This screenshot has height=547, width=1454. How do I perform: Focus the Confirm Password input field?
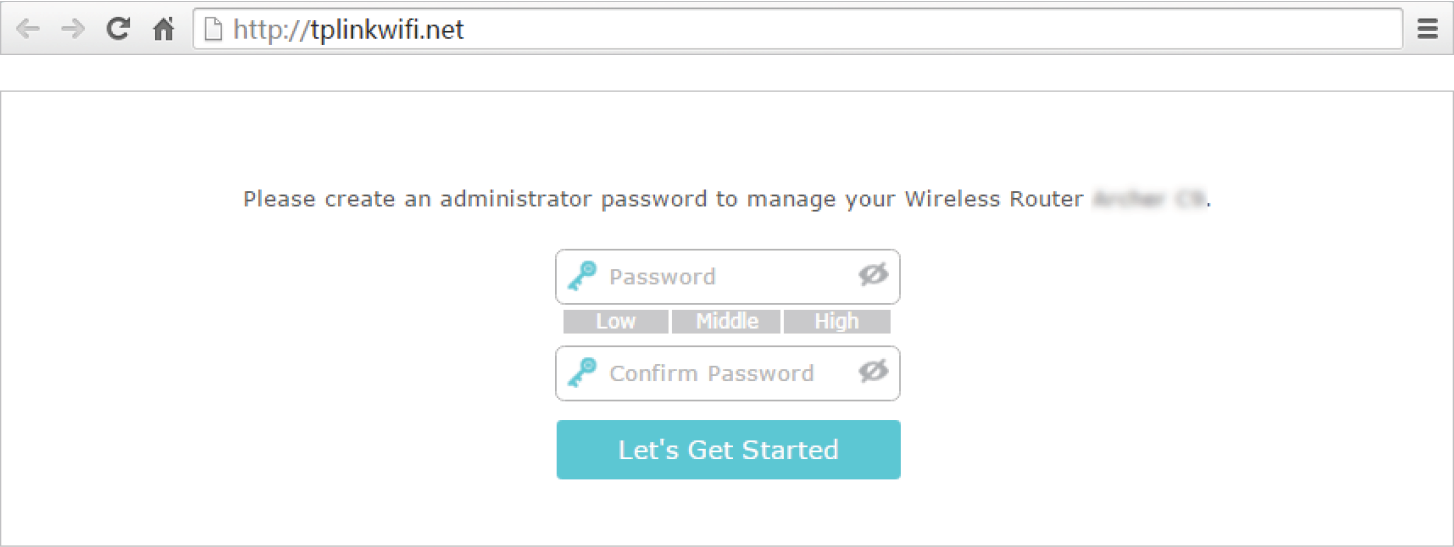[x=728, y=373]
